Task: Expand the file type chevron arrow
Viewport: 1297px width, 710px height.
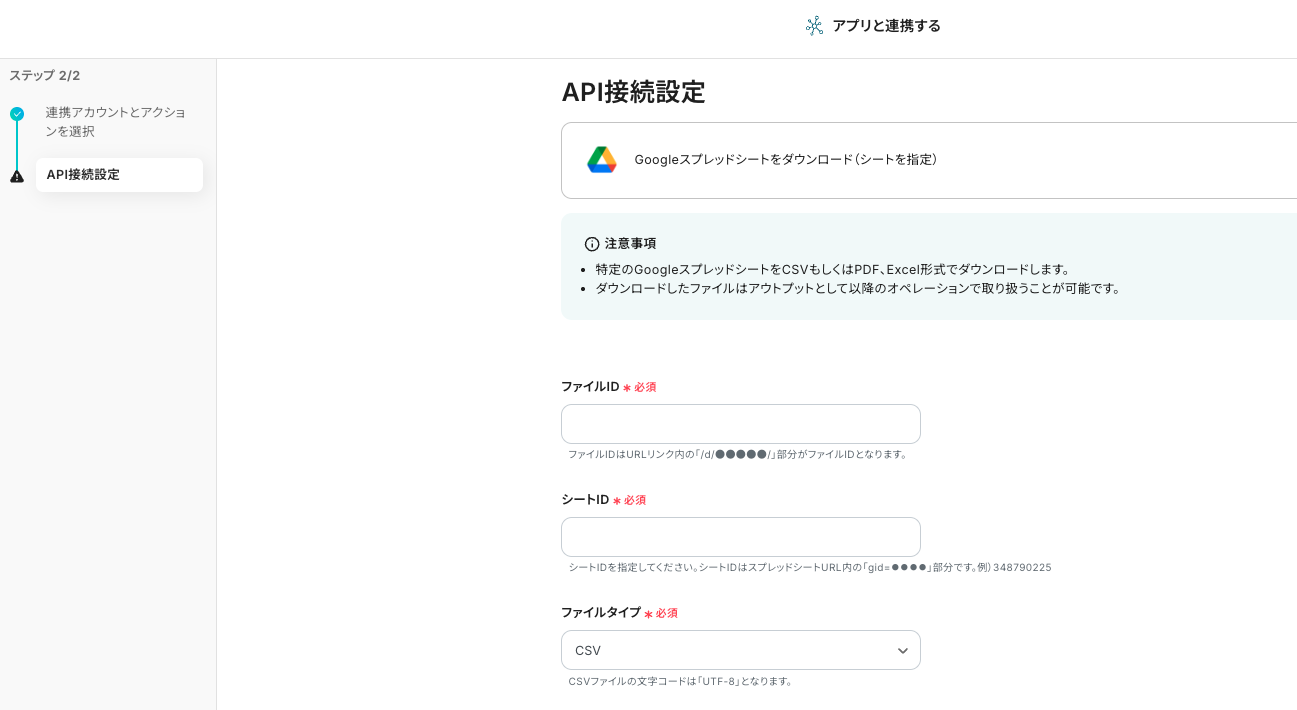Action: tap(902, 651)
